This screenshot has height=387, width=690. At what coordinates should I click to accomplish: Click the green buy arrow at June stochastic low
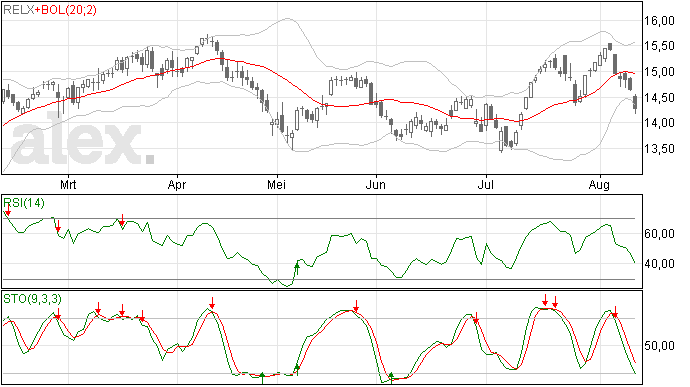tap(391, 377)
